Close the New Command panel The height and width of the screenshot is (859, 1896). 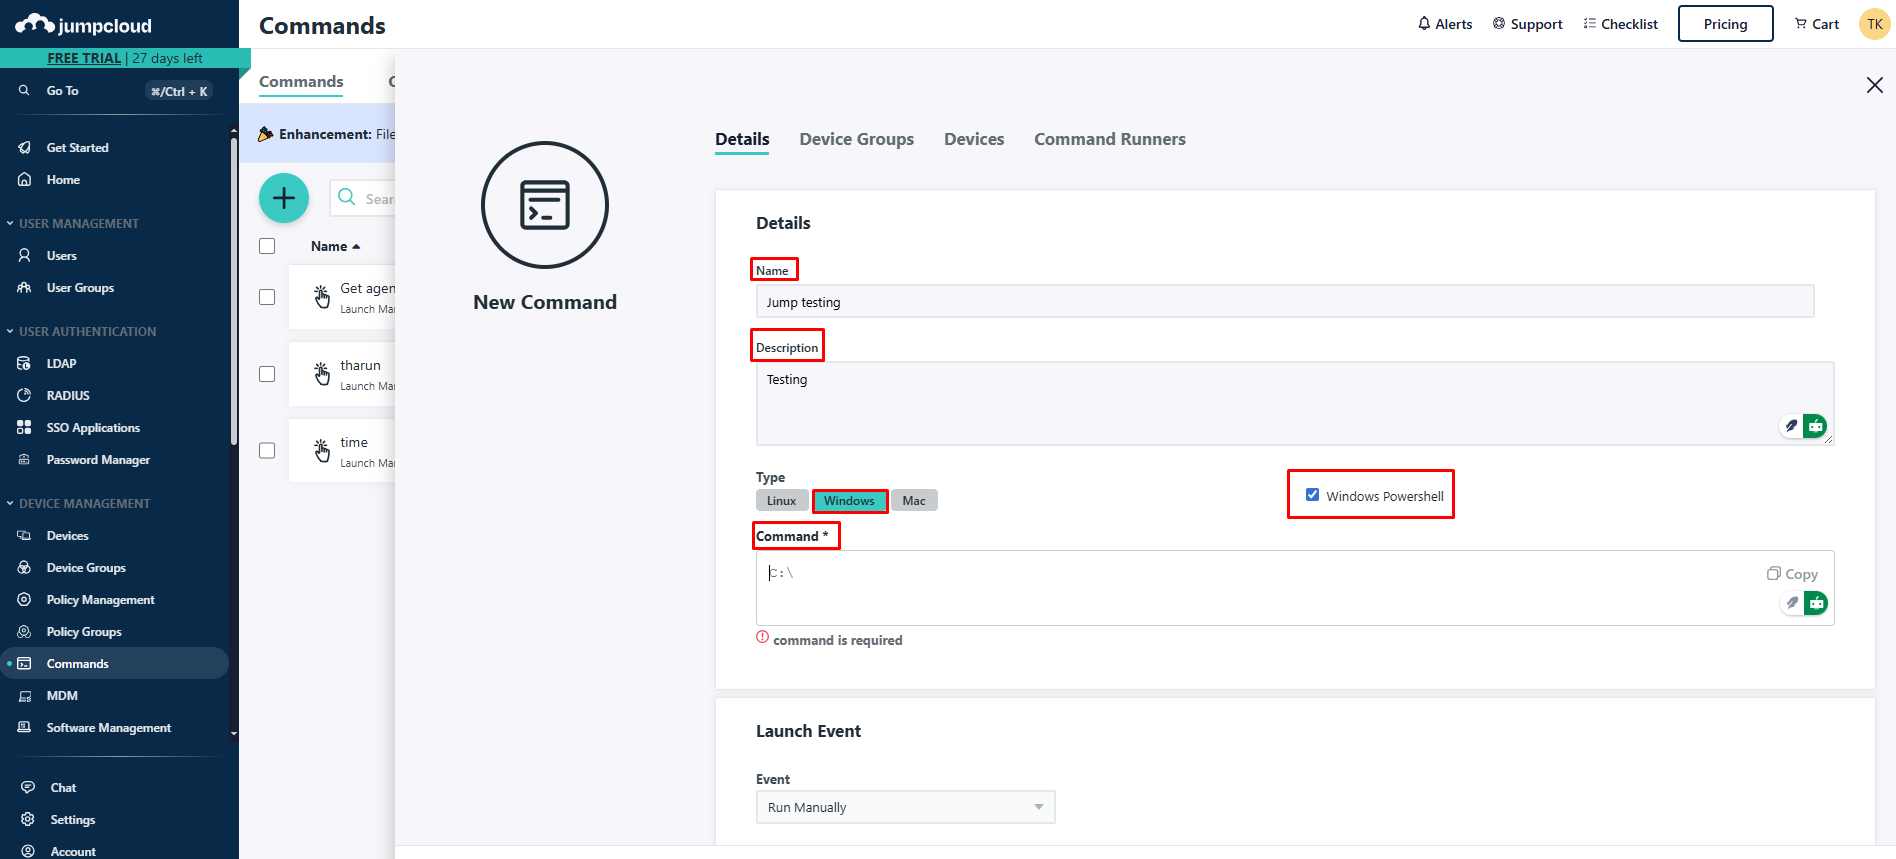(1875, 85)
